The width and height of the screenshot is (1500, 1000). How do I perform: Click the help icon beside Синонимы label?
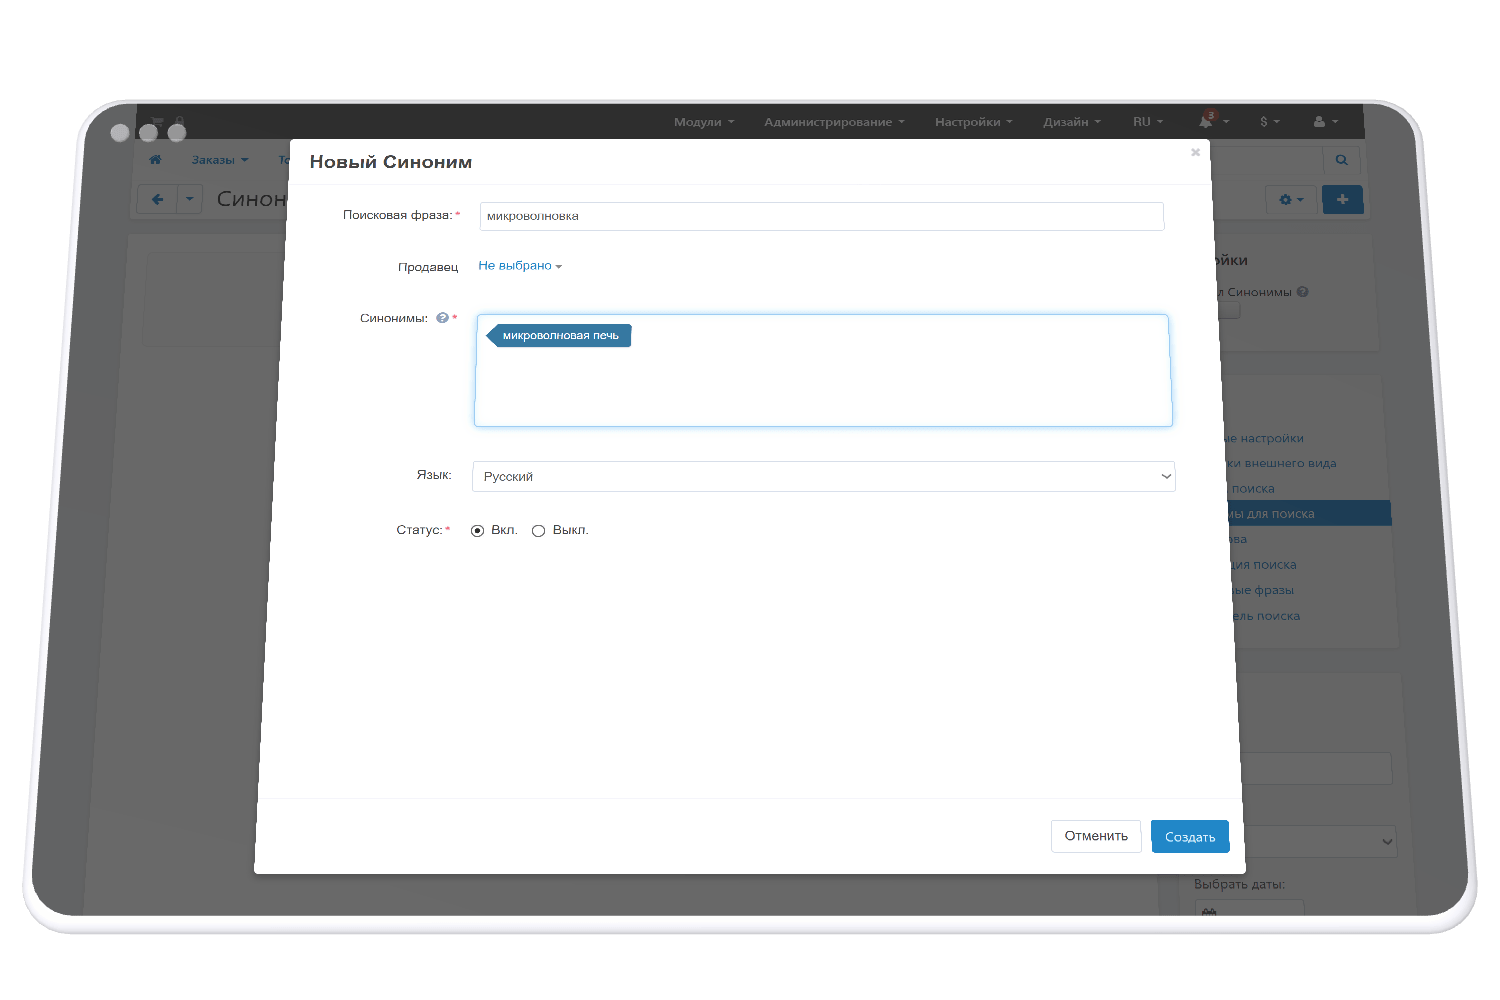[x=442, y=318]
